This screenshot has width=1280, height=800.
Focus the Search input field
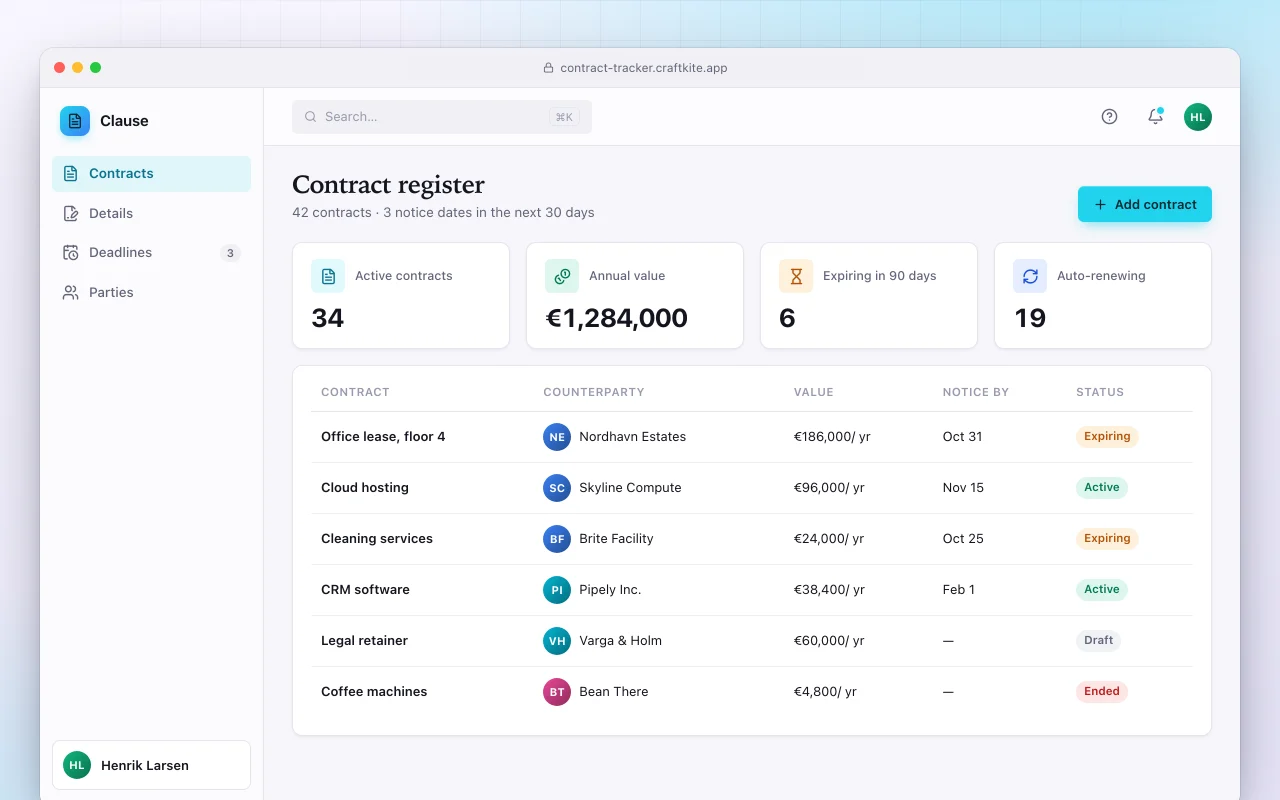coord(442,117)
